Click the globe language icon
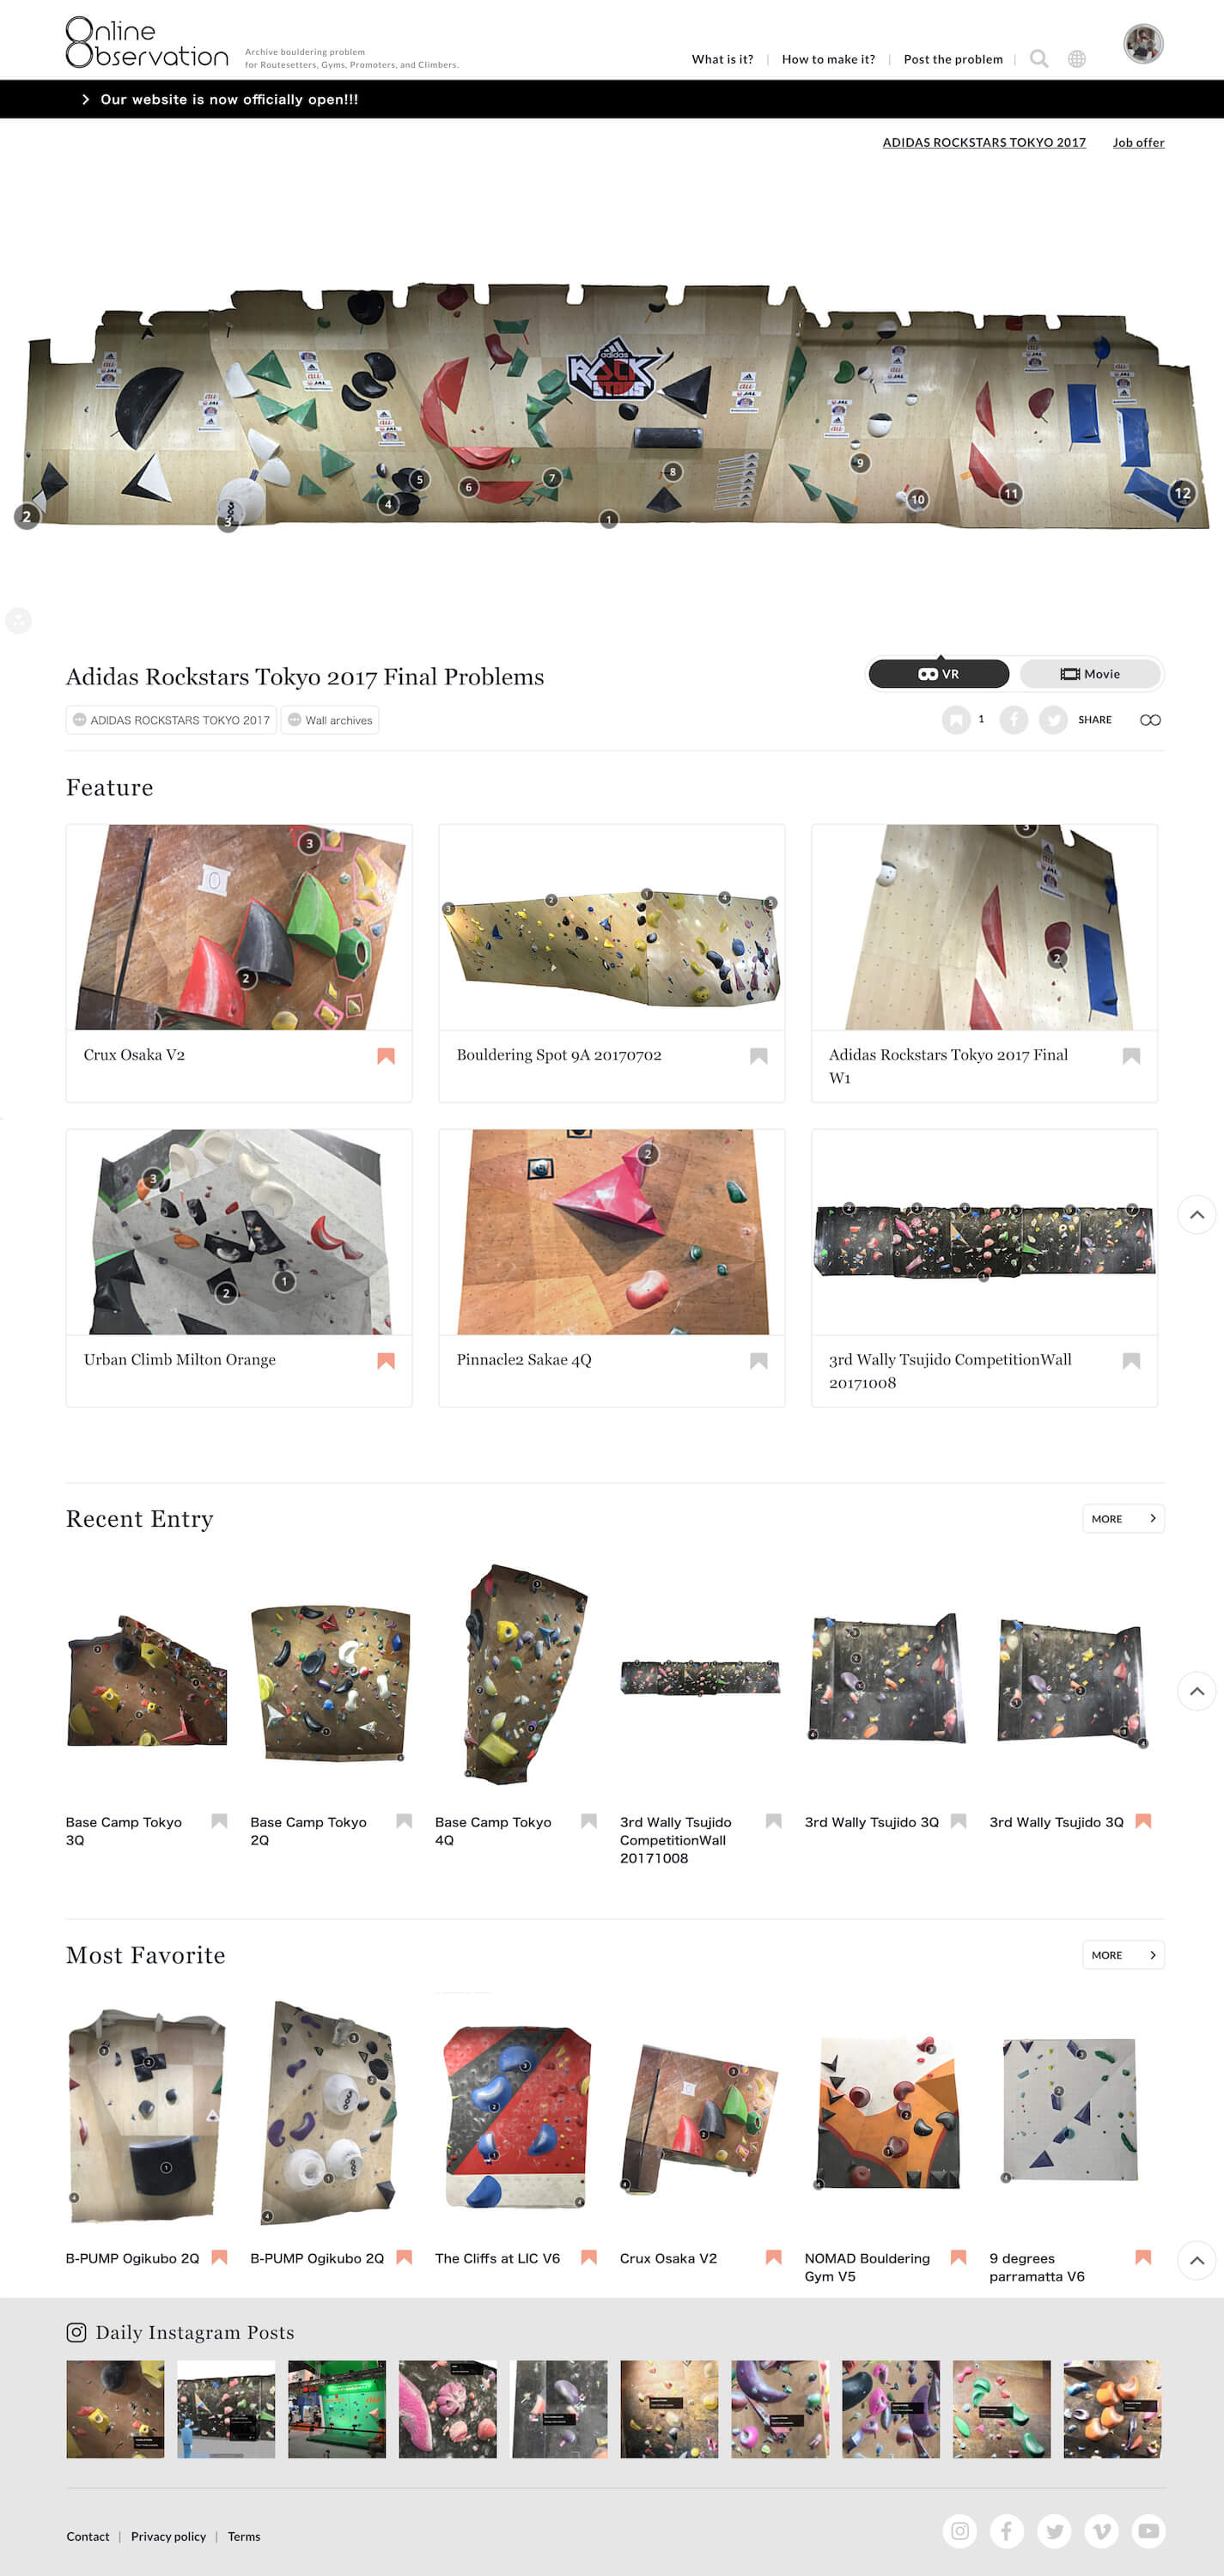The image size is (1224, 2576). 1076,59
